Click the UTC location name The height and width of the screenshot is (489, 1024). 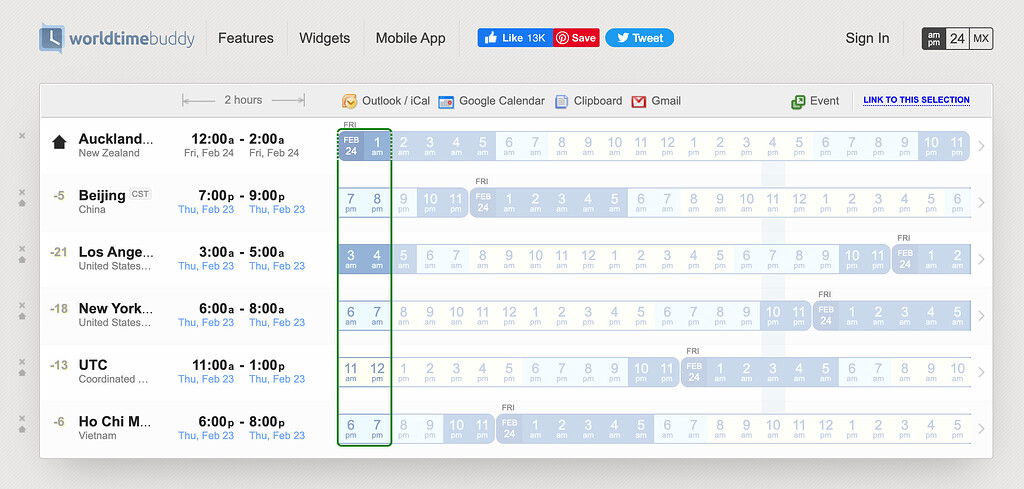coord(93,365)
